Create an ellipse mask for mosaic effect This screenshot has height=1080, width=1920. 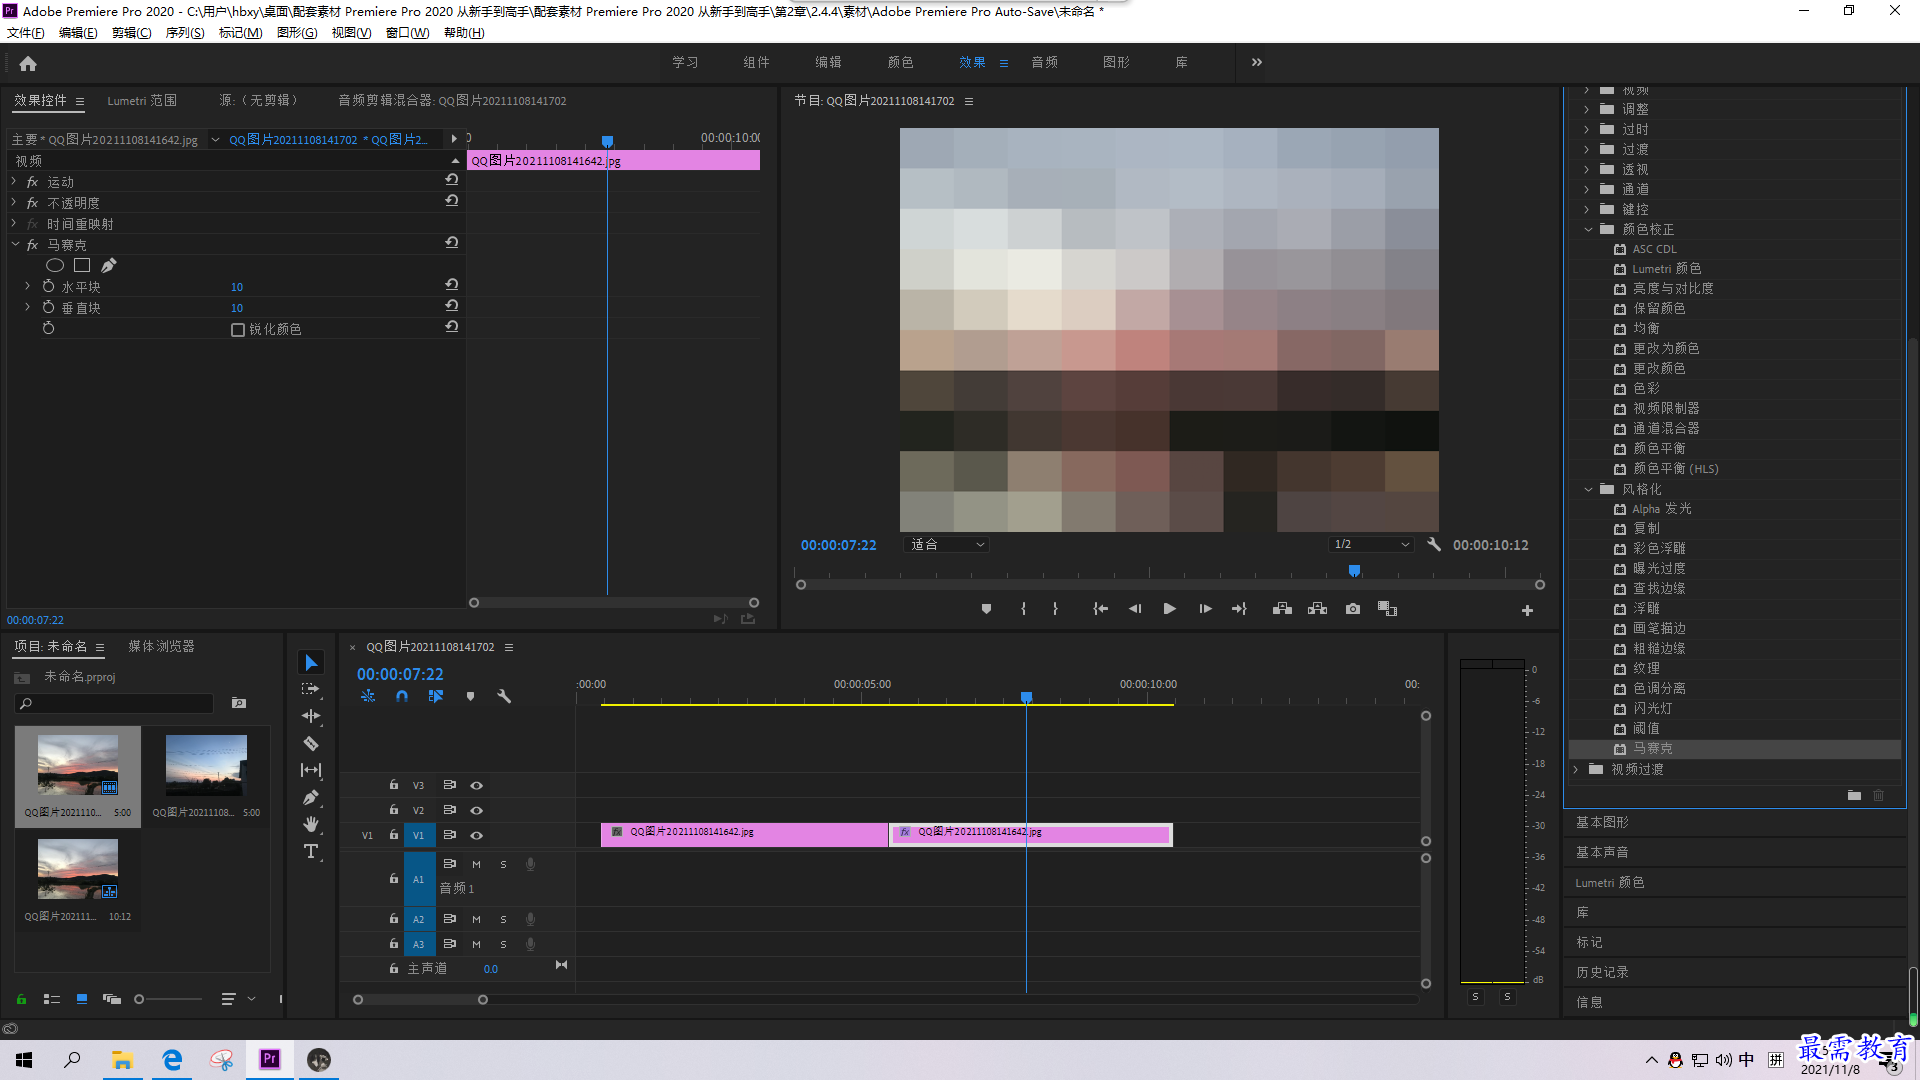55,265
